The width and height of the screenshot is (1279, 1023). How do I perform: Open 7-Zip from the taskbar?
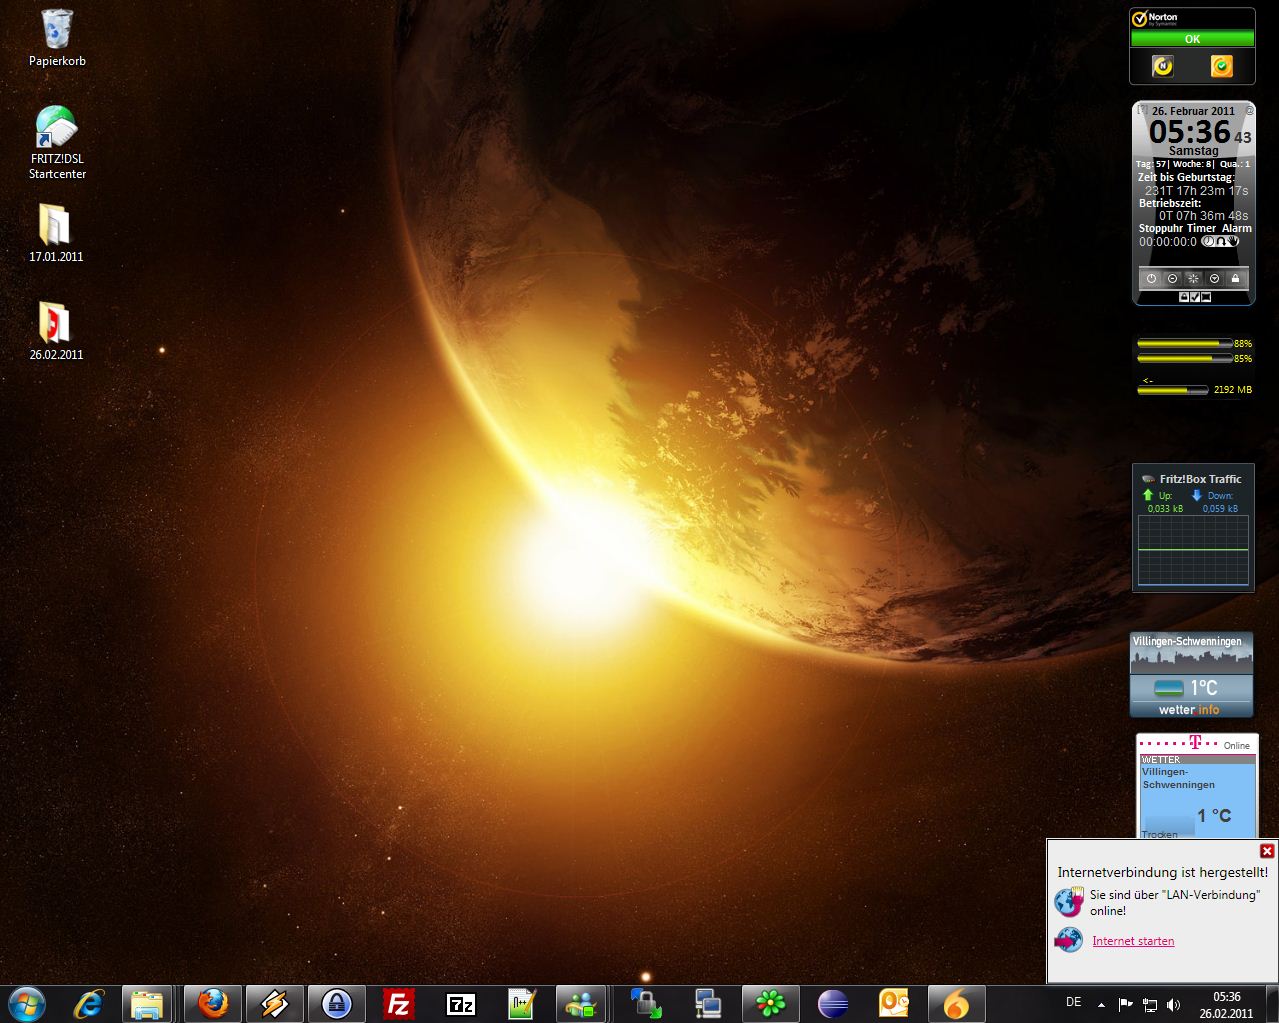461,1003
